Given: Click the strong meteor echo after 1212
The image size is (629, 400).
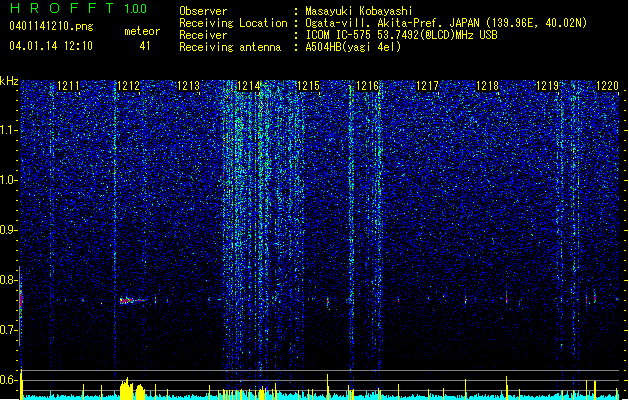Looking at the screenshot, I should click(132, 300).
